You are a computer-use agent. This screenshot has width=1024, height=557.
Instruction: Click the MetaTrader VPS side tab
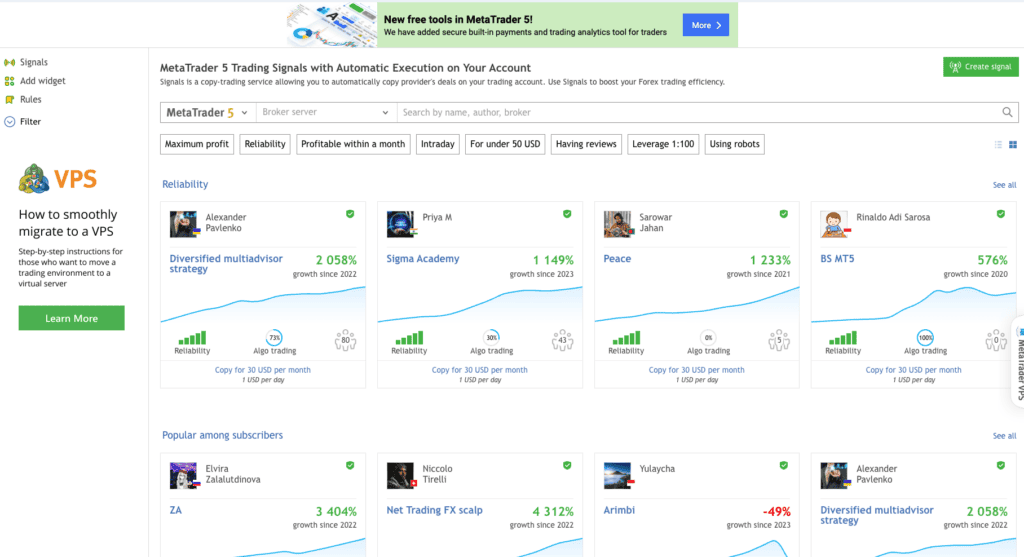(1018, 362)
